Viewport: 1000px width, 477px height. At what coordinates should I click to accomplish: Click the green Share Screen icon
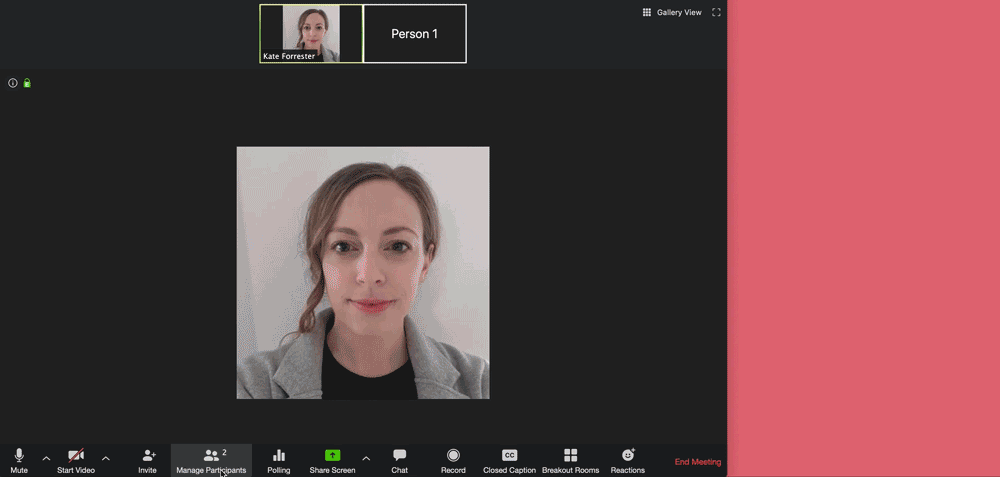[332, 456]
